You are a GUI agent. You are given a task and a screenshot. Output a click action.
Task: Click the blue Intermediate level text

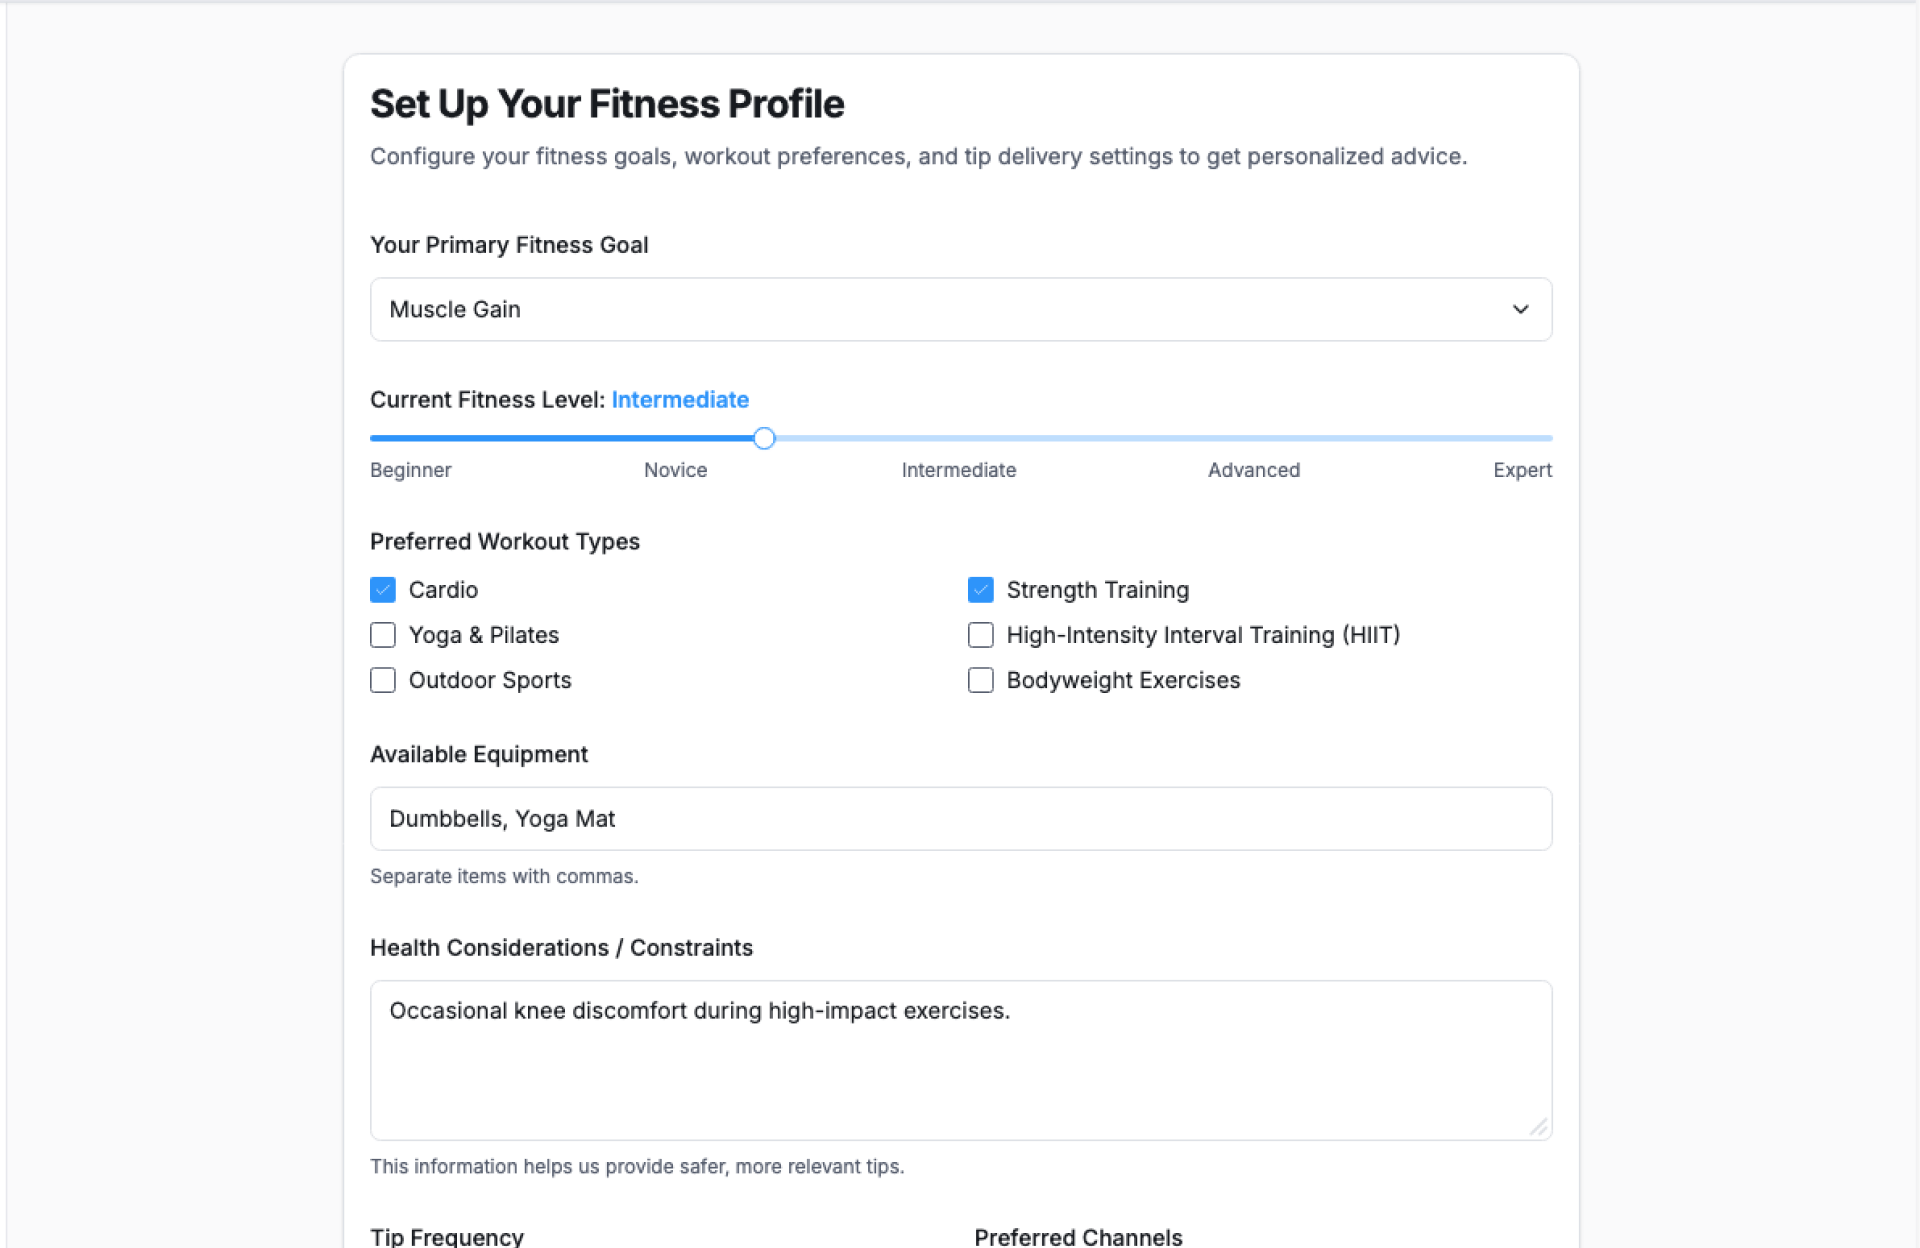click(x=680, y=400)
